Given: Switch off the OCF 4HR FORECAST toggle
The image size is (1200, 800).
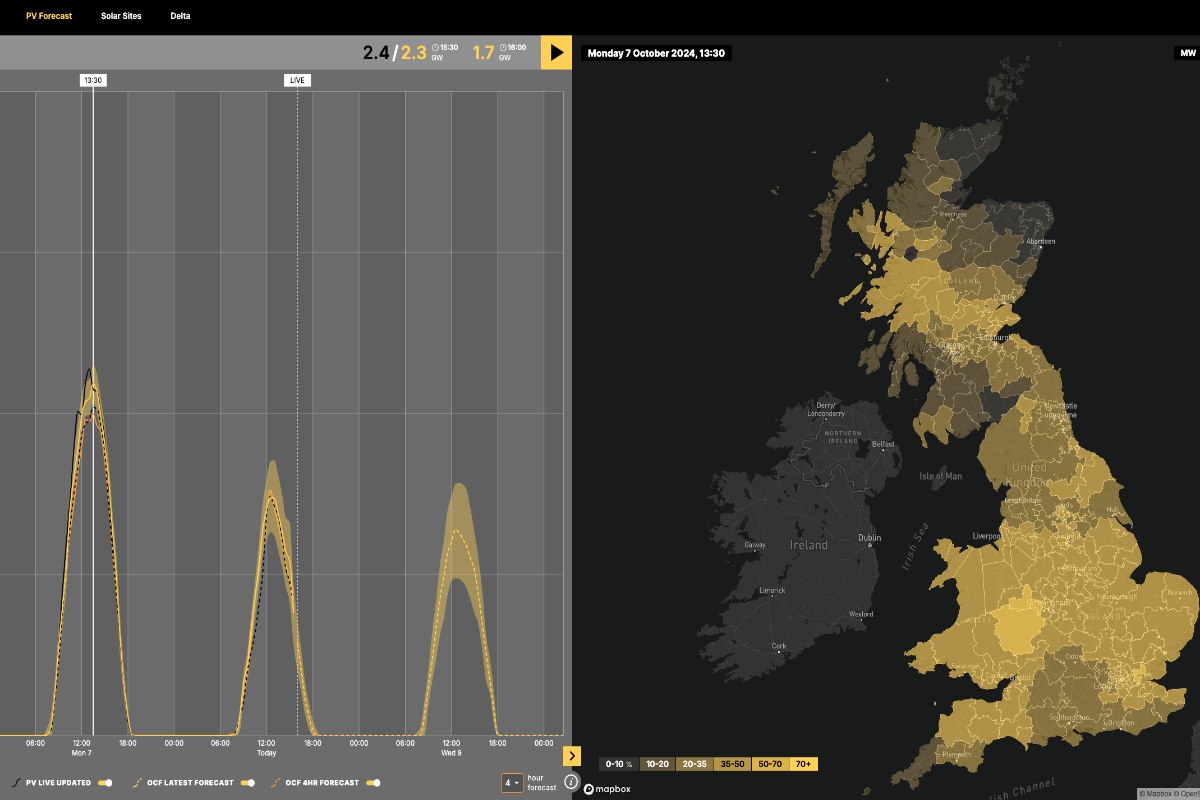Looking at the screenshot, I should click(x=373, y=782).
